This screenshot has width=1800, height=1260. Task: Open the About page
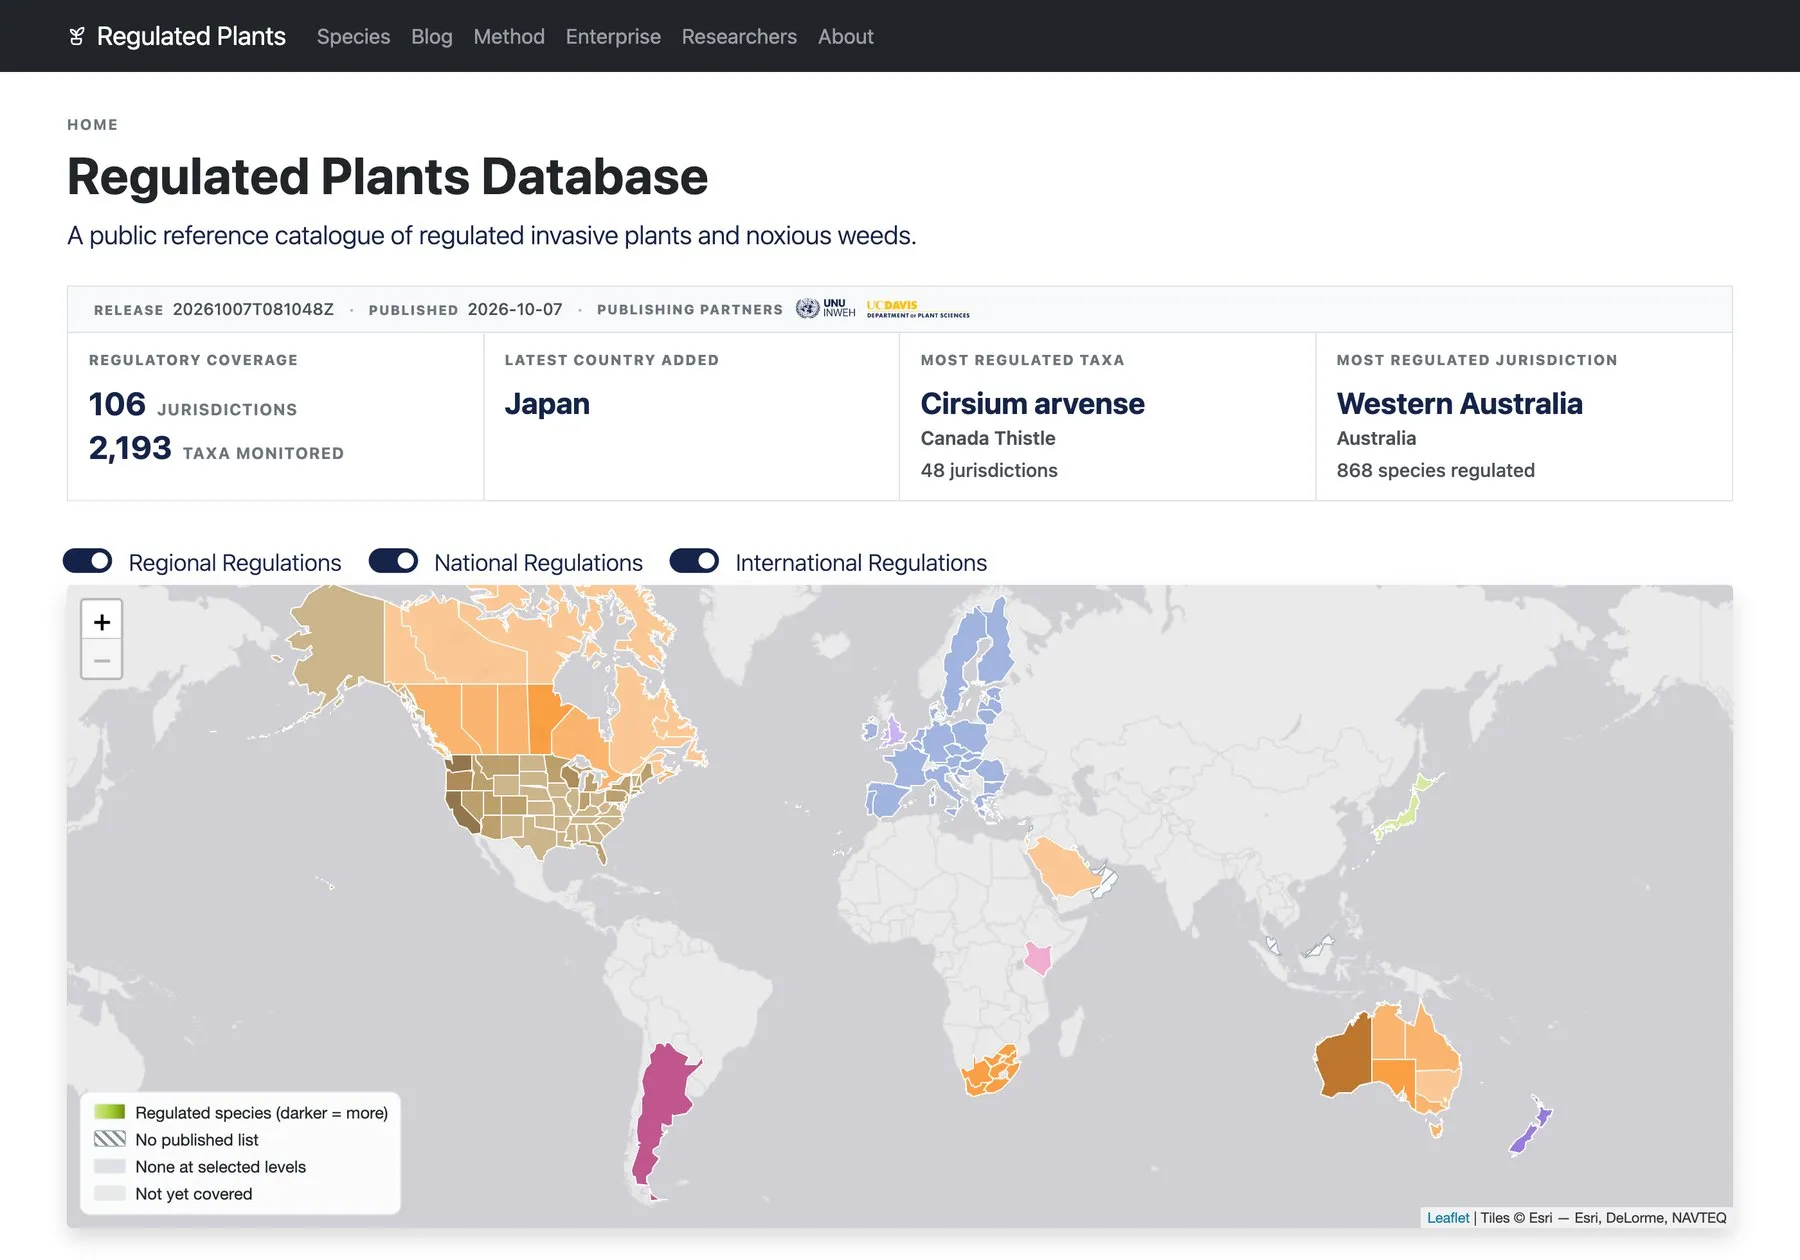[846, 37]
